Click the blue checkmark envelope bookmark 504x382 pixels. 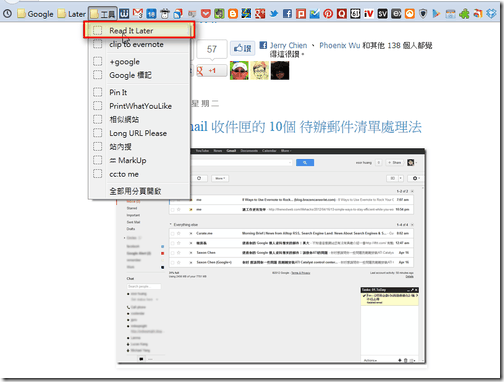coord(314,14)
